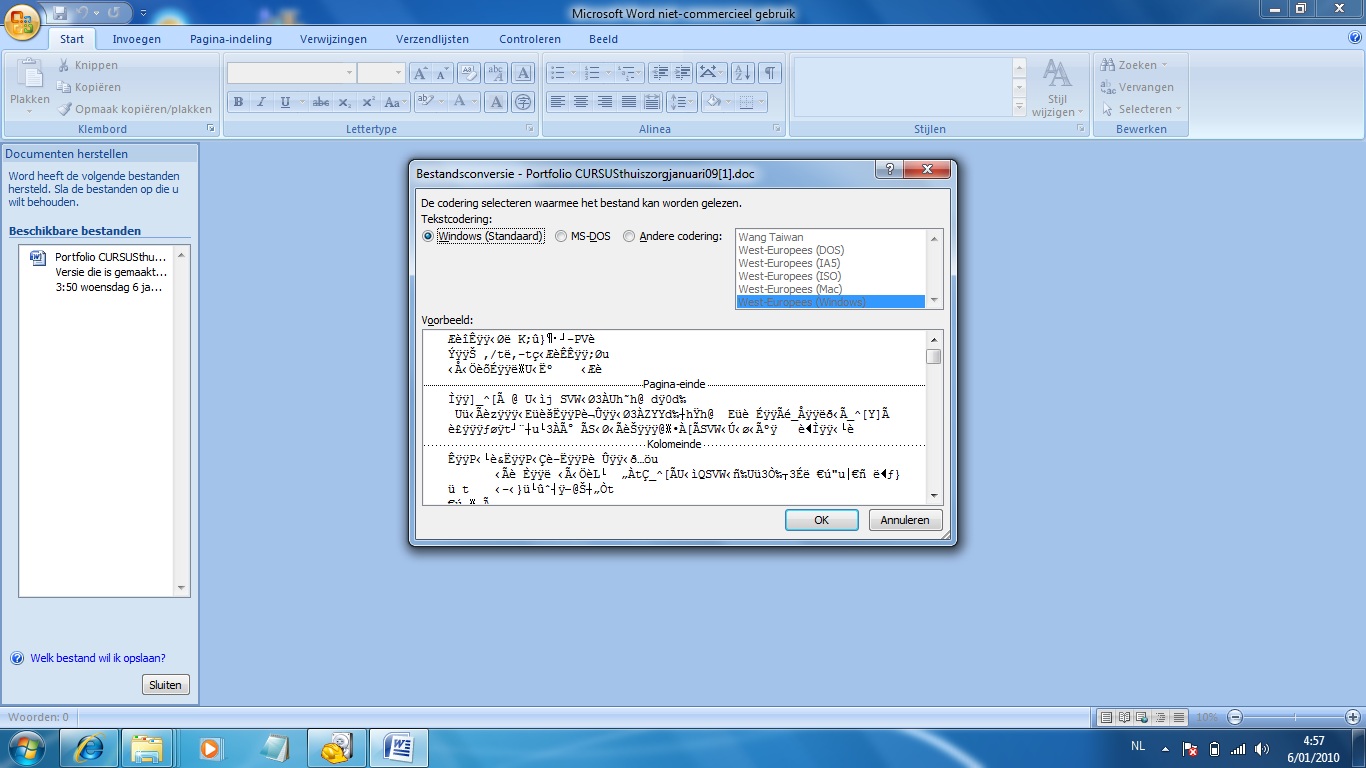This screenshot has height=768, width=1366.
Task: Expand the Lettertype dialog launcher
Action: [531, 129]
